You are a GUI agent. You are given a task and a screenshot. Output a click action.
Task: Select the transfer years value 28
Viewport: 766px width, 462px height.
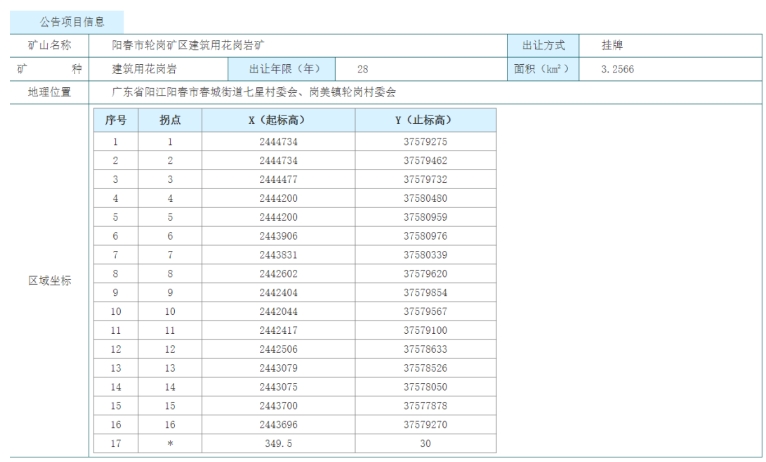click(x=362, y=69)
